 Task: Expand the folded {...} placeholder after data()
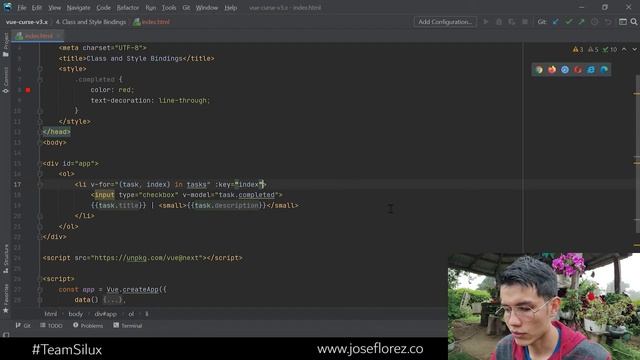tap(112, 300)
